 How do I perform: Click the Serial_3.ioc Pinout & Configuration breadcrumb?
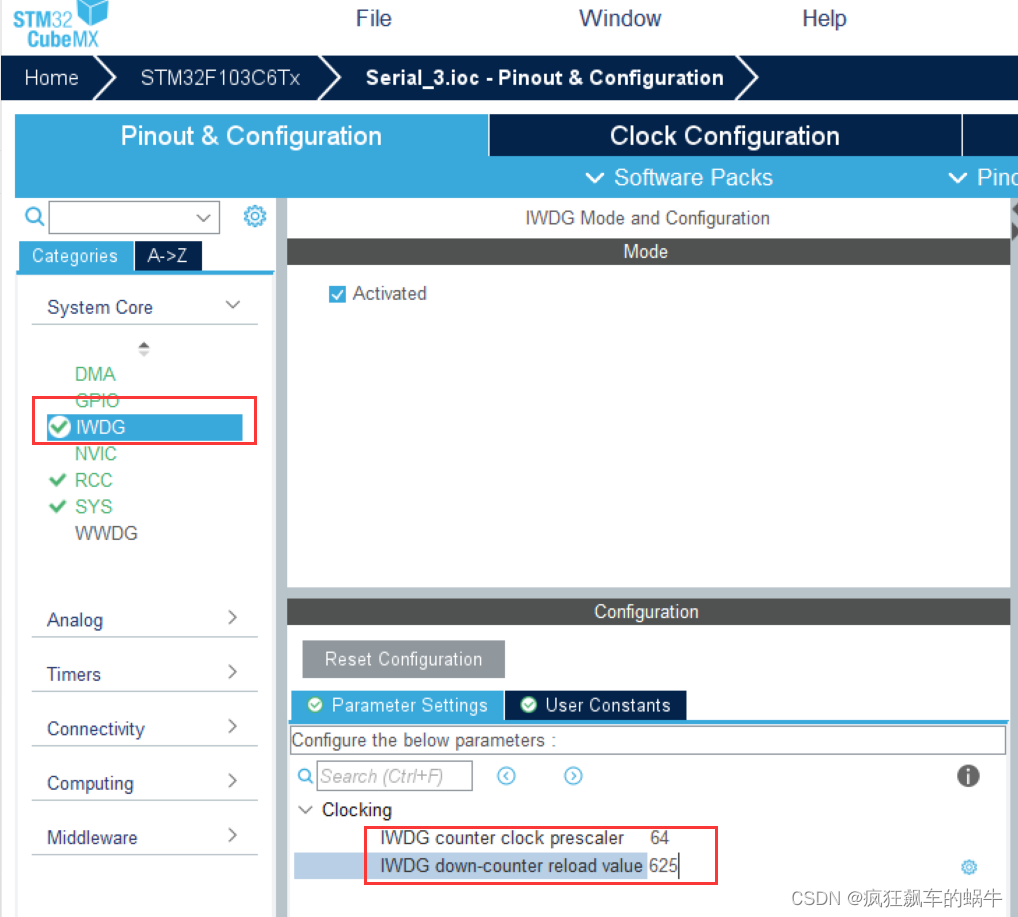tap(544, 78)
